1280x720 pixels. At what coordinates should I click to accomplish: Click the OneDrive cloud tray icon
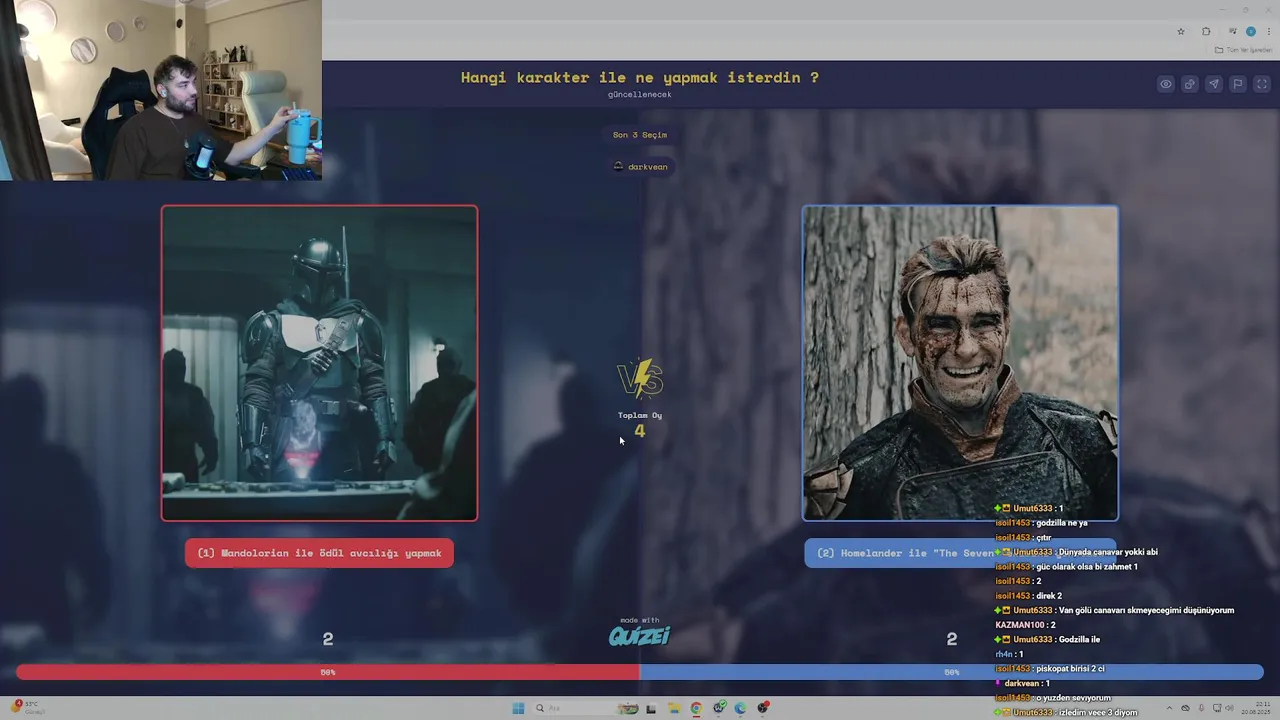coord(1186,708)
